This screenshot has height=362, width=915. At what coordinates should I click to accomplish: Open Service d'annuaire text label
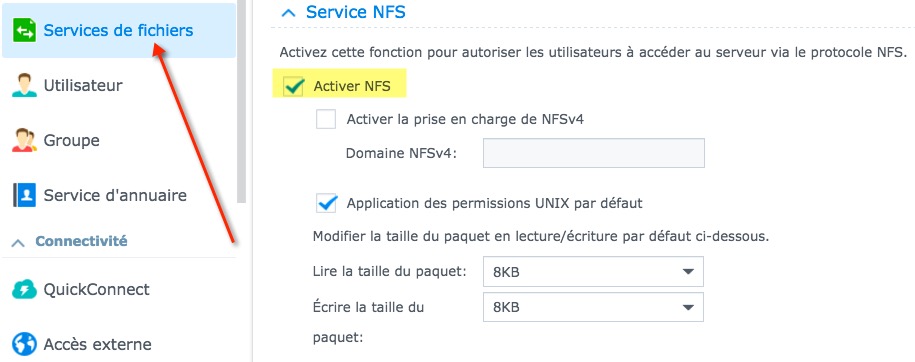115,195
